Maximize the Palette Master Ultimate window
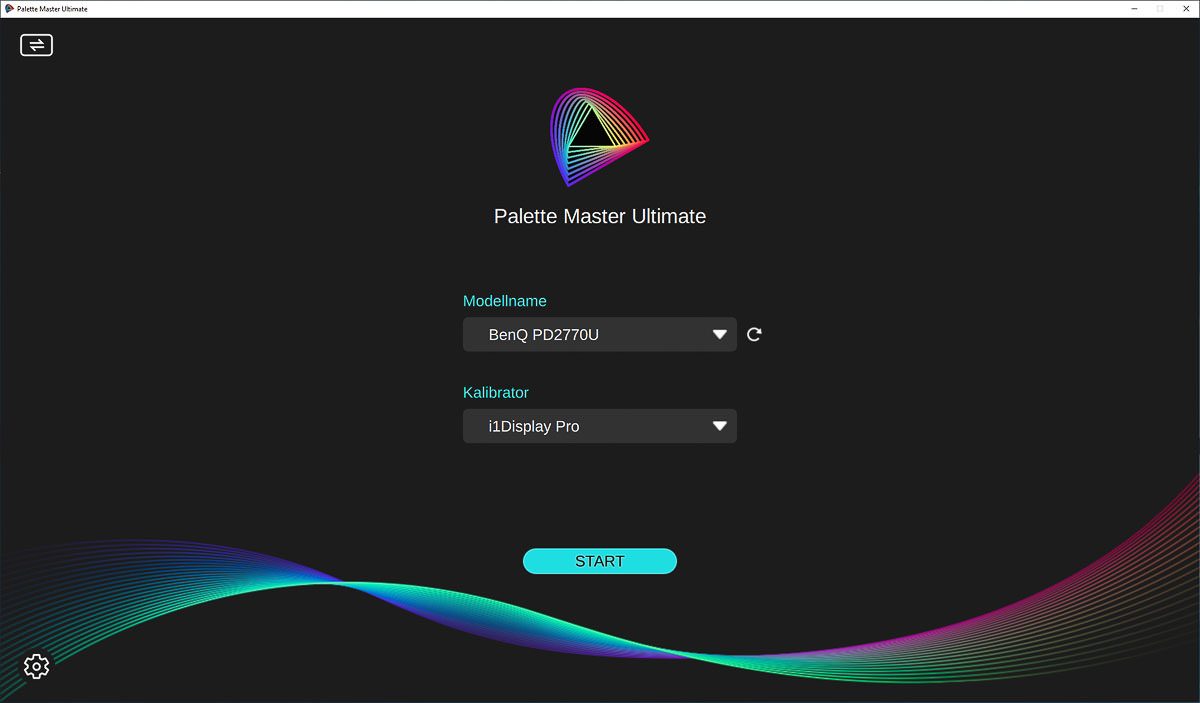Viewport: 1200px width, 703px height. (1159, 9)
